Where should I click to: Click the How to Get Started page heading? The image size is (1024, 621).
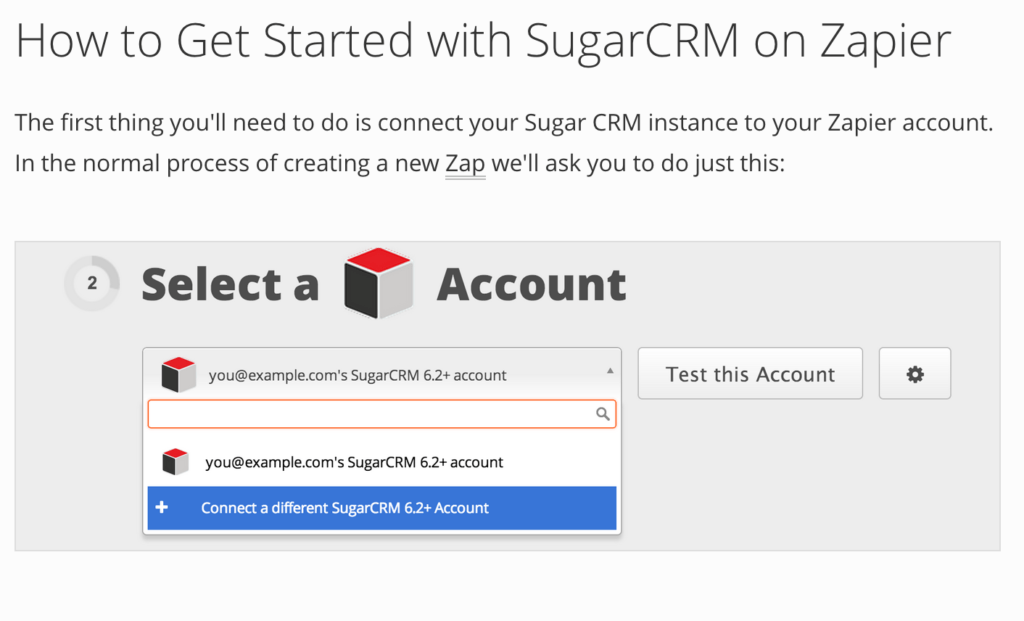pos(482,40)
